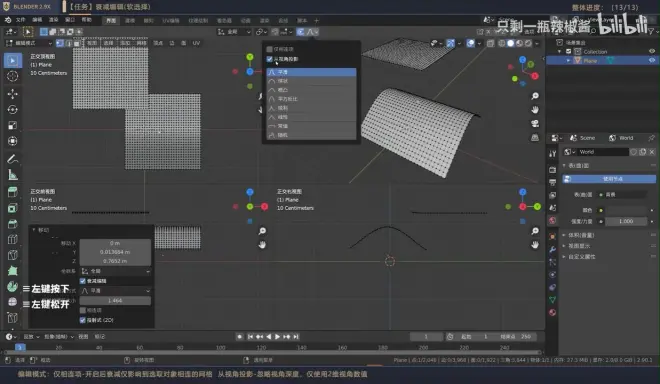Click 颜色 color swatch in world surface

(625, 210)
